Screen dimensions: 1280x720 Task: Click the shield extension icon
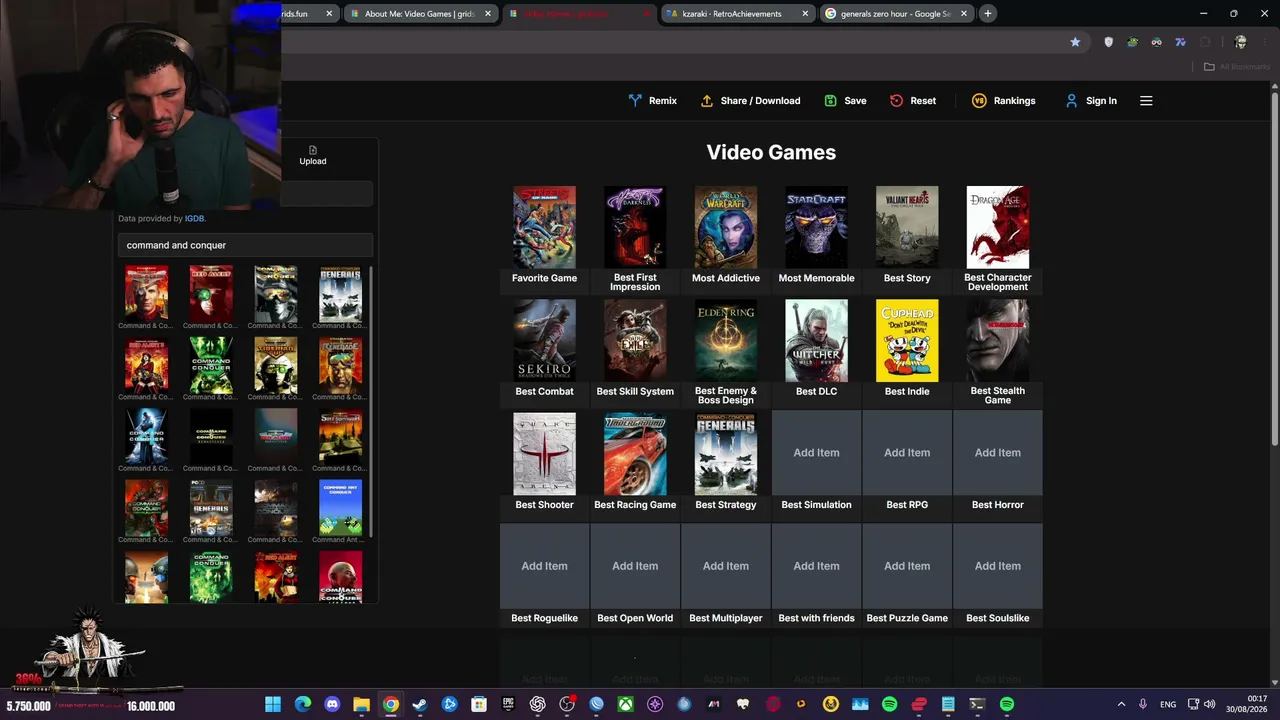(1108, 42)
